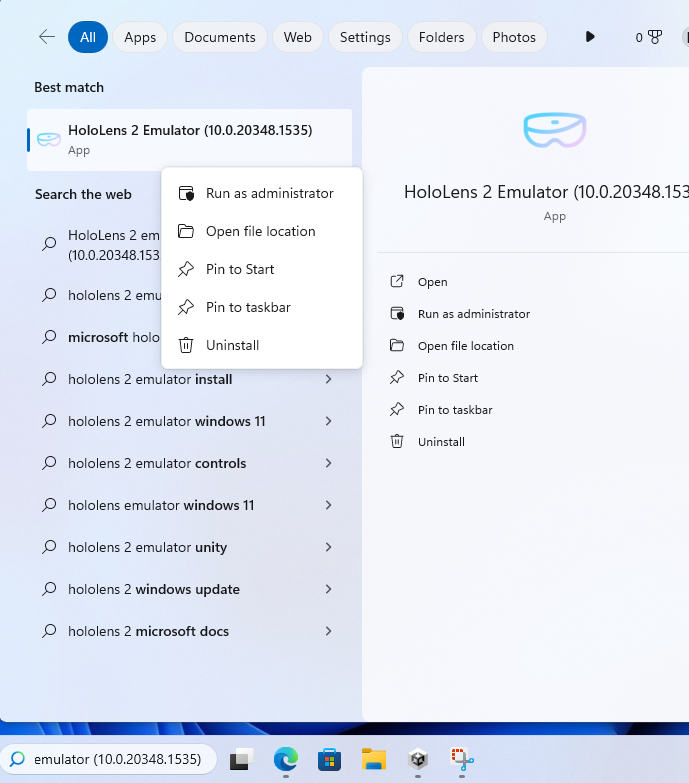The image size is (689, 783).
Task: Choose Pin to taskbar in context menu
Action: tap(262, 307)
